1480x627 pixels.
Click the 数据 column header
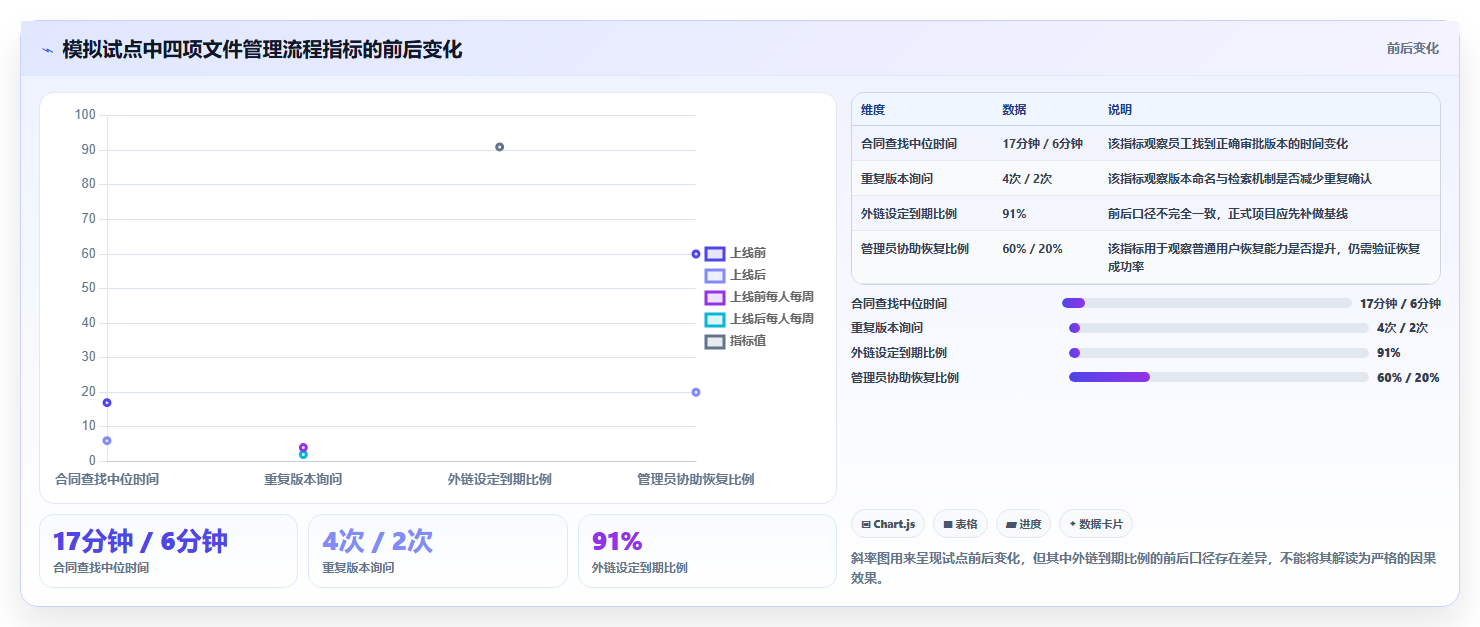(1014, 110)
